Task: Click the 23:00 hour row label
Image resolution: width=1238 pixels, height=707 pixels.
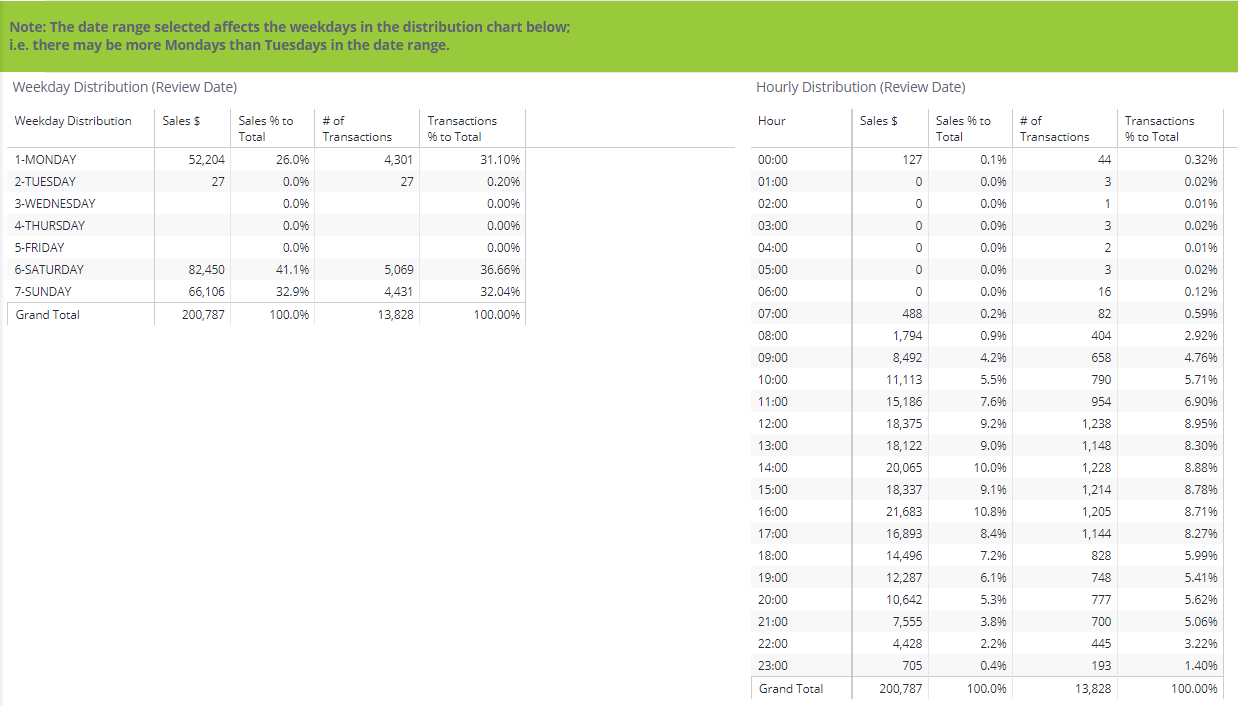Action: pos(773,666)
